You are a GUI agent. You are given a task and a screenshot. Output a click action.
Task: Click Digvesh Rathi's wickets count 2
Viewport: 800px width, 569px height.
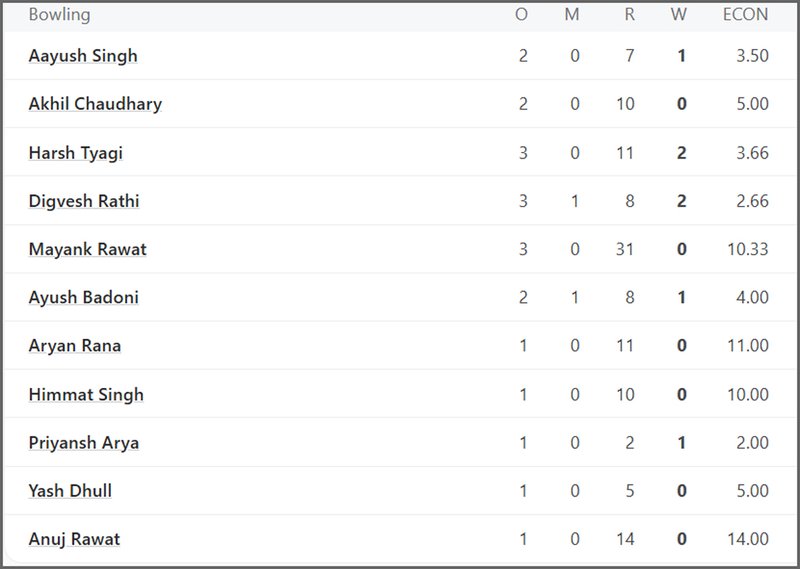pos(681,201)
